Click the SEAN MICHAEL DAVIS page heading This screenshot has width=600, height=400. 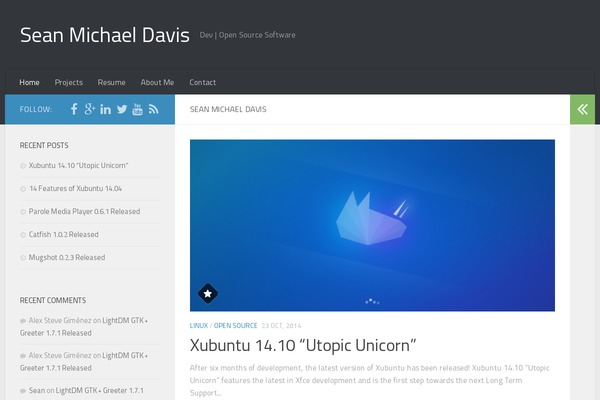[228, 109]
